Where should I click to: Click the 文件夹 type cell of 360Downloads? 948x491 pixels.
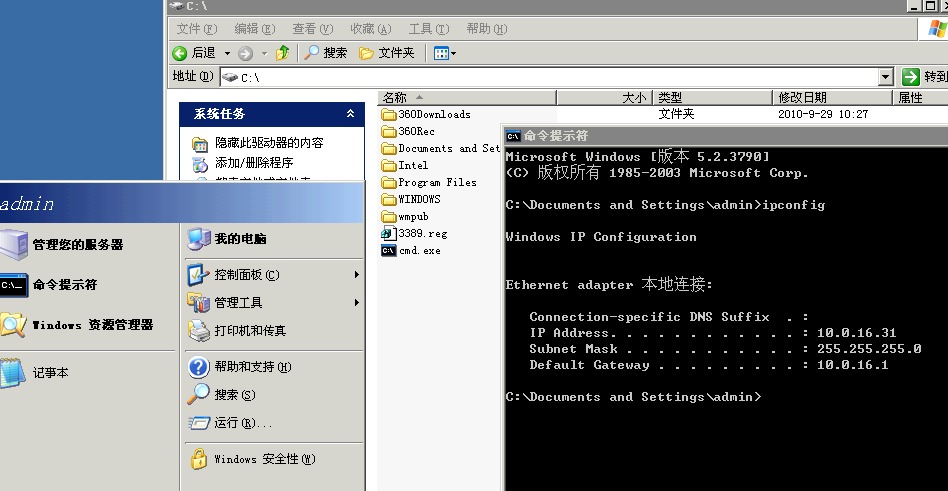[x=676, y=114]
